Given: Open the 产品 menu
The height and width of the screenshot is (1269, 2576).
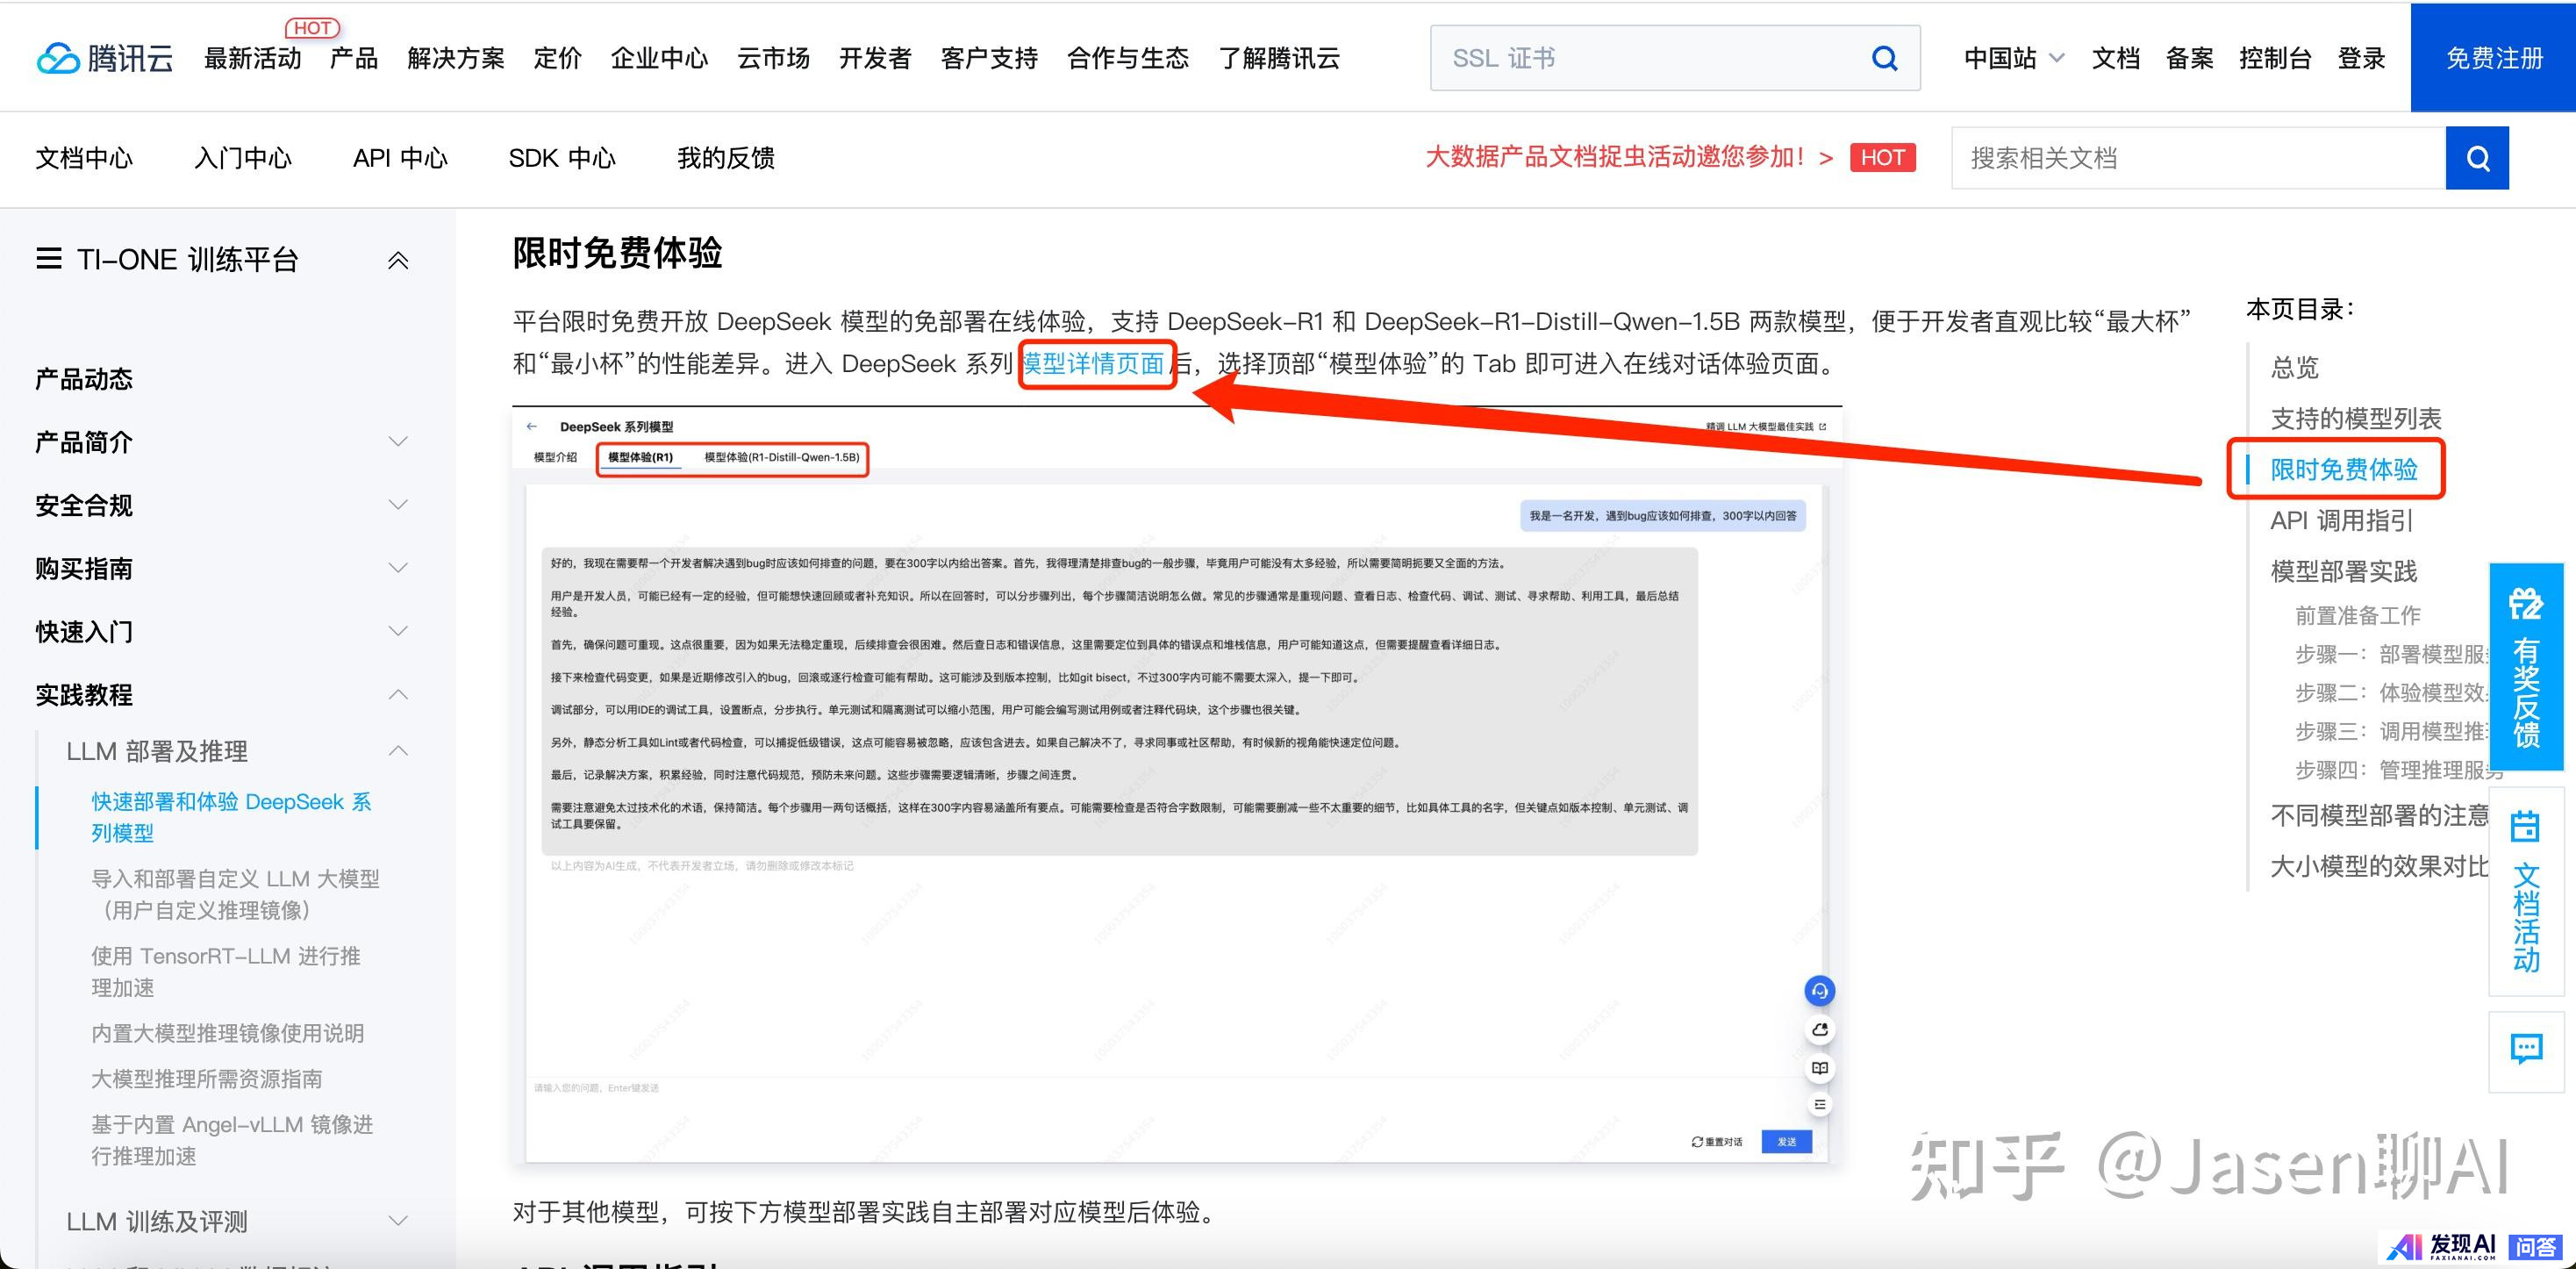Looking at the screenshot, I should [354, 58].
